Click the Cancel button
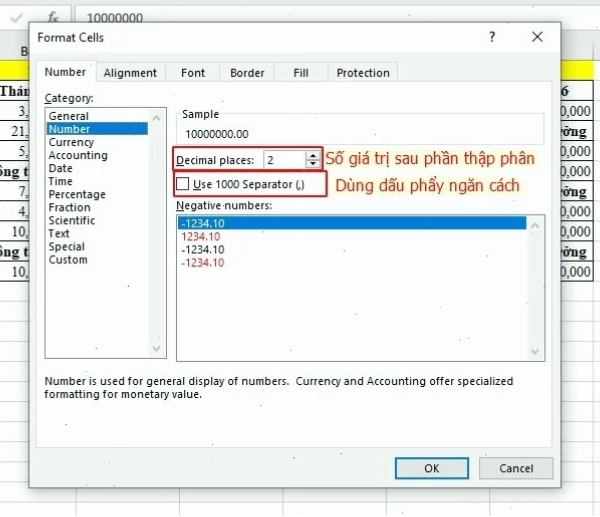 click(516, 468)
